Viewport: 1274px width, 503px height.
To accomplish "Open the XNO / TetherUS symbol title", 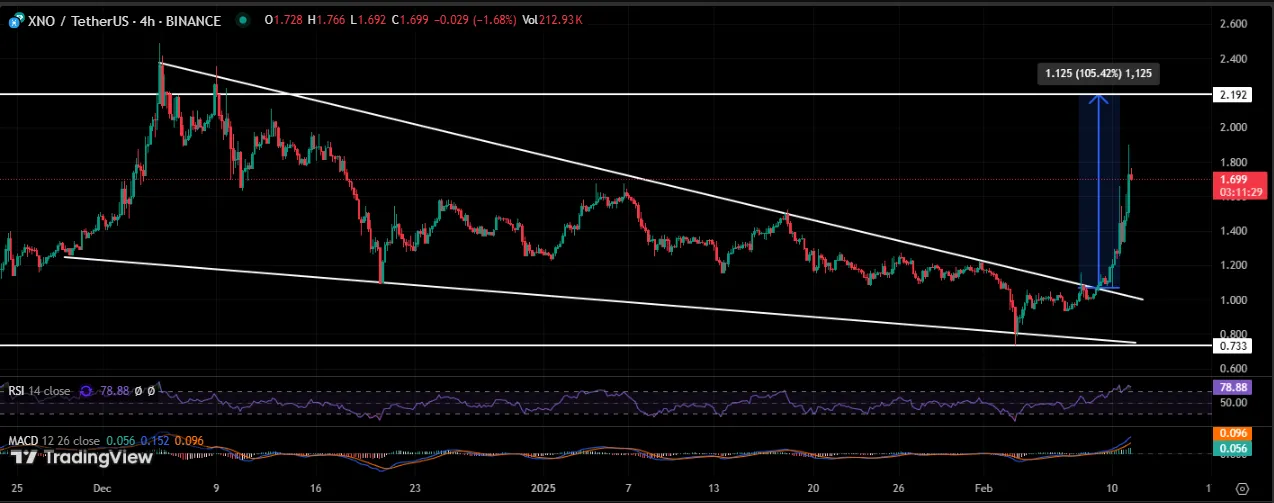I will [125, 21].
